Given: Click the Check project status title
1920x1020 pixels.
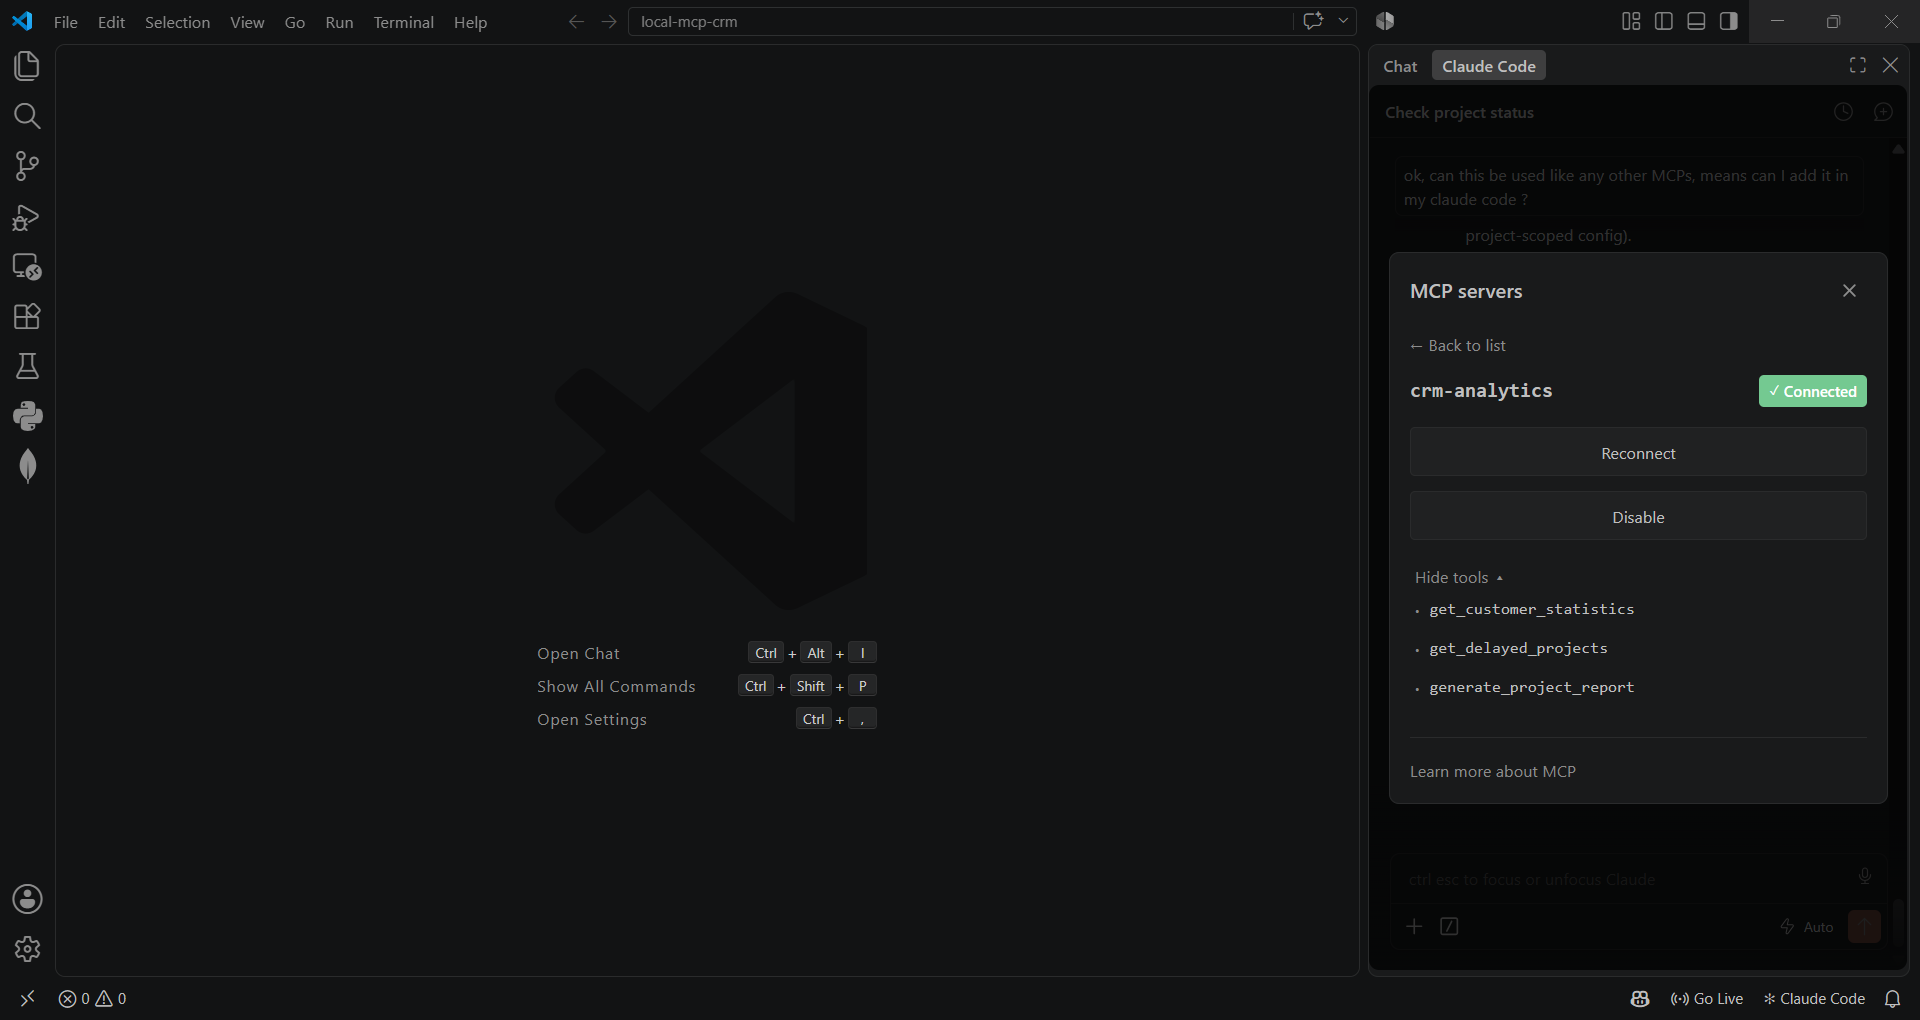Looking at the screenshot, I should click(1459, 112).
